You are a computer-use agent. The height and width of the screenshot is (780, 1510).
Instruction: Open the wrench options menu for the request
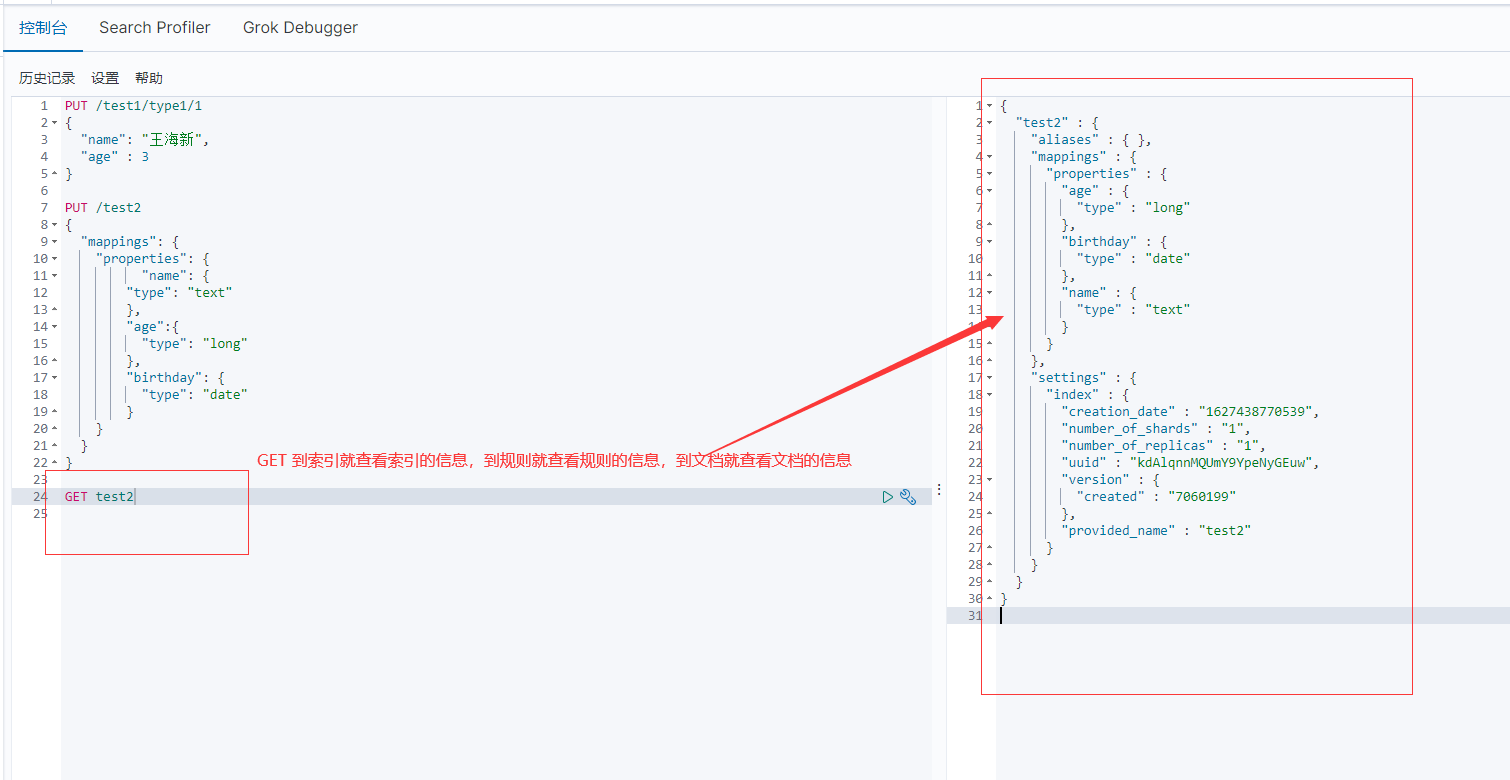click(x=908, y=497)
